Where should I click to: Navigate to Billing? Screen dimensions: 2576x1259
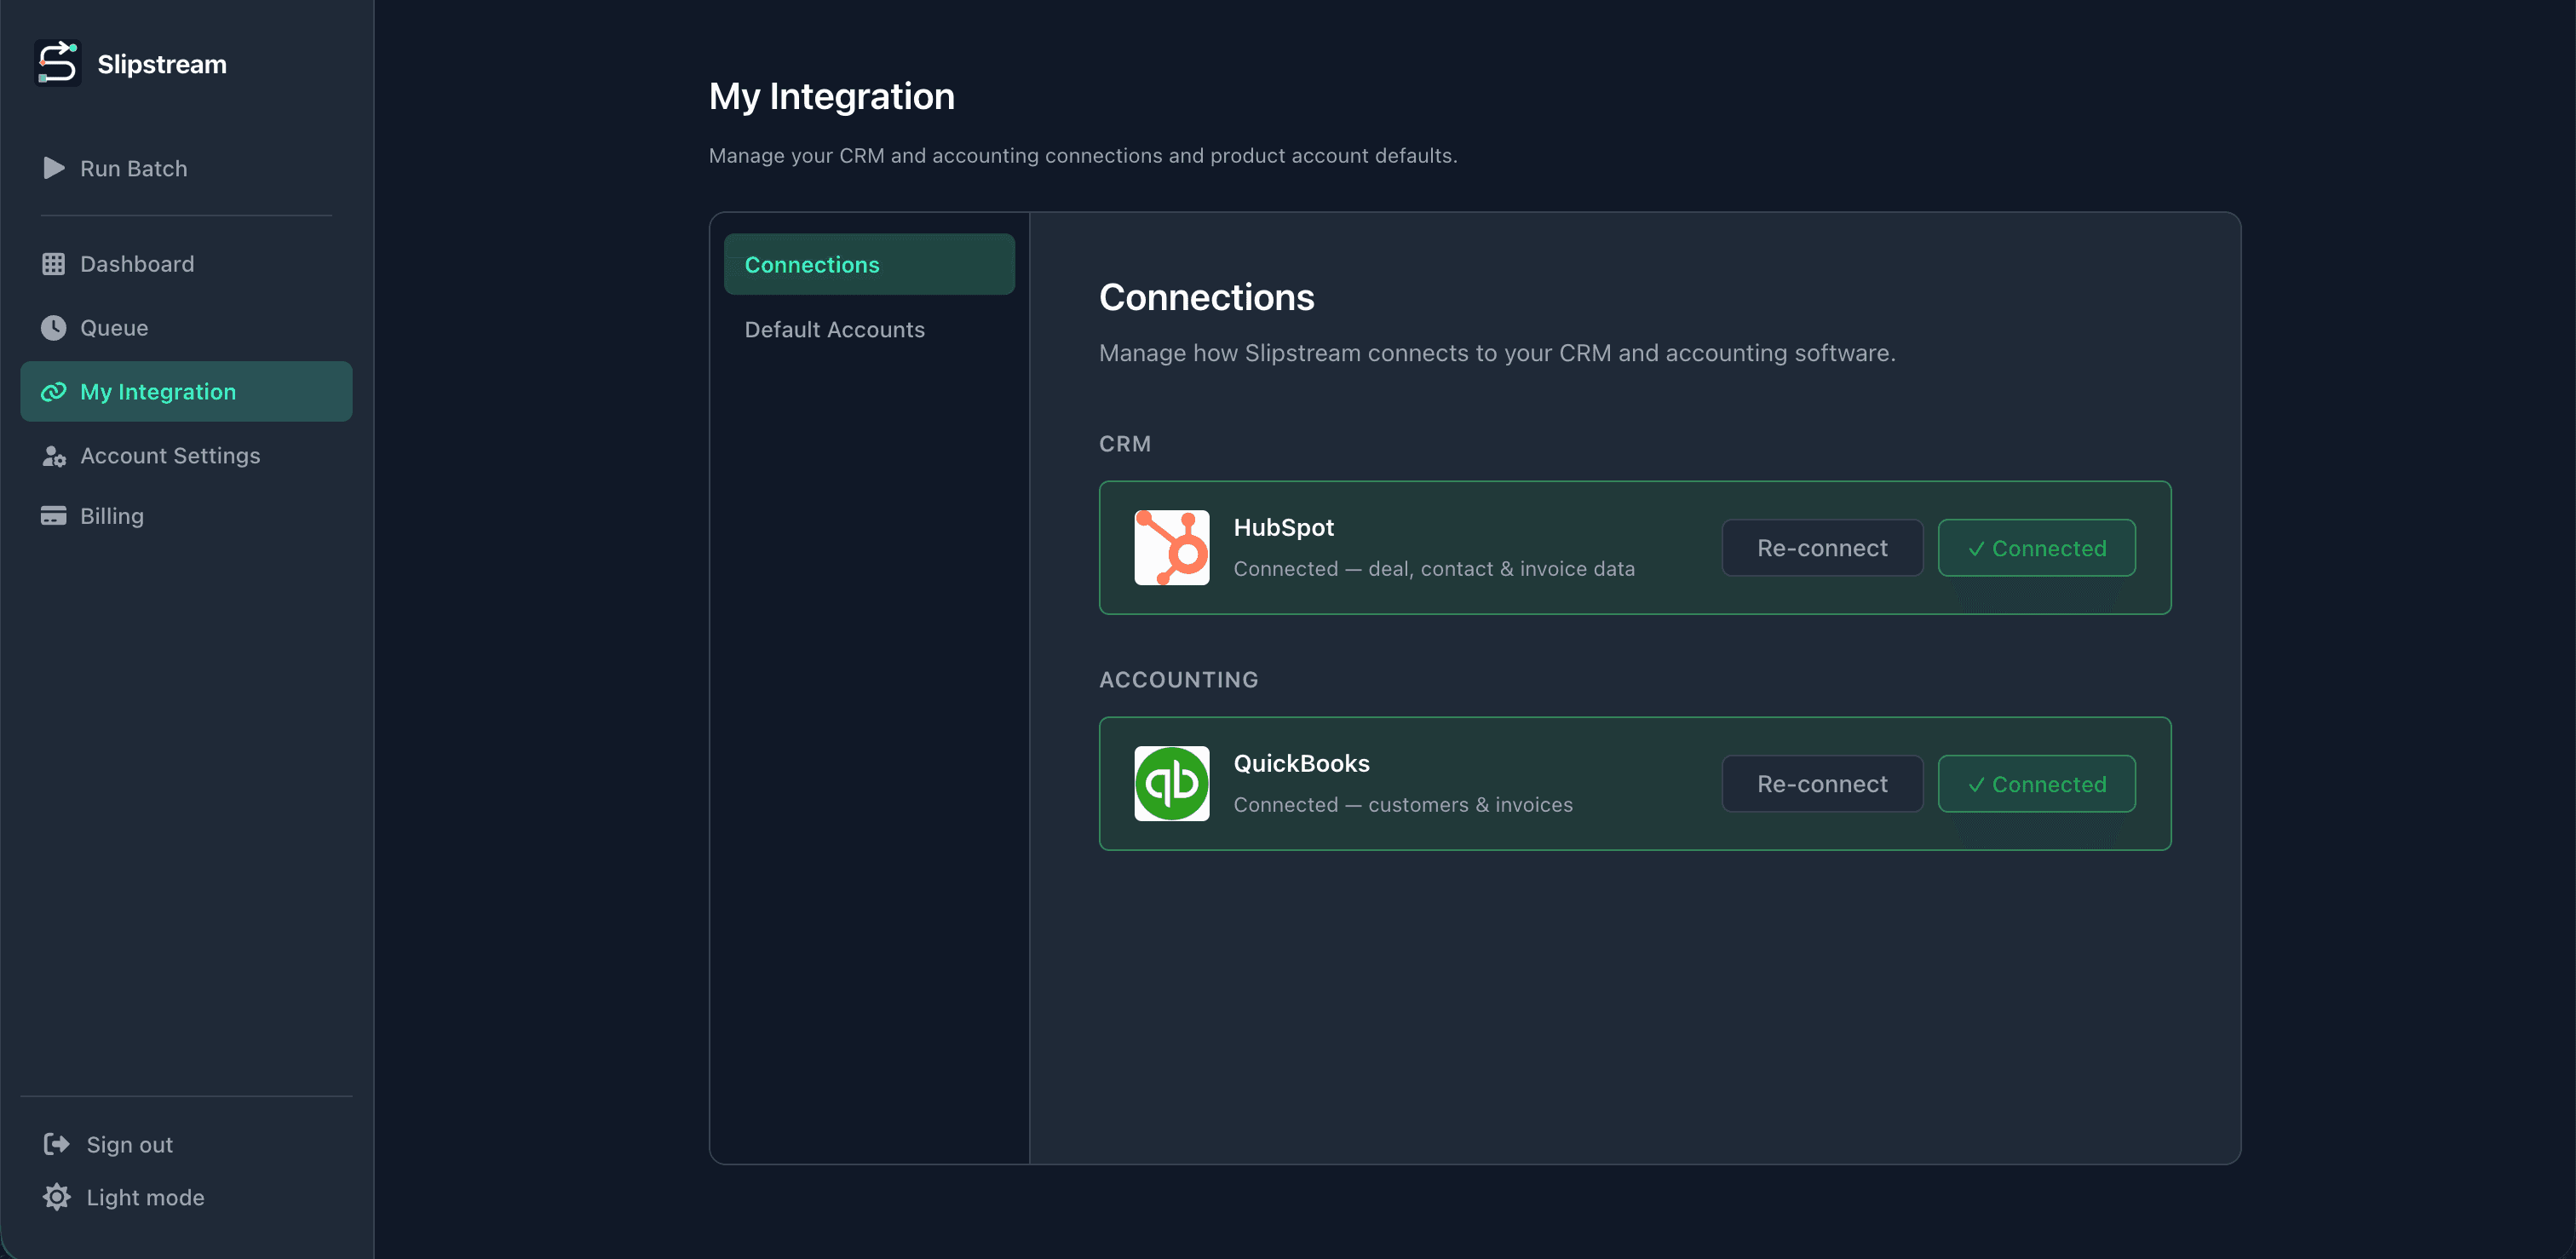click(186, 516)
